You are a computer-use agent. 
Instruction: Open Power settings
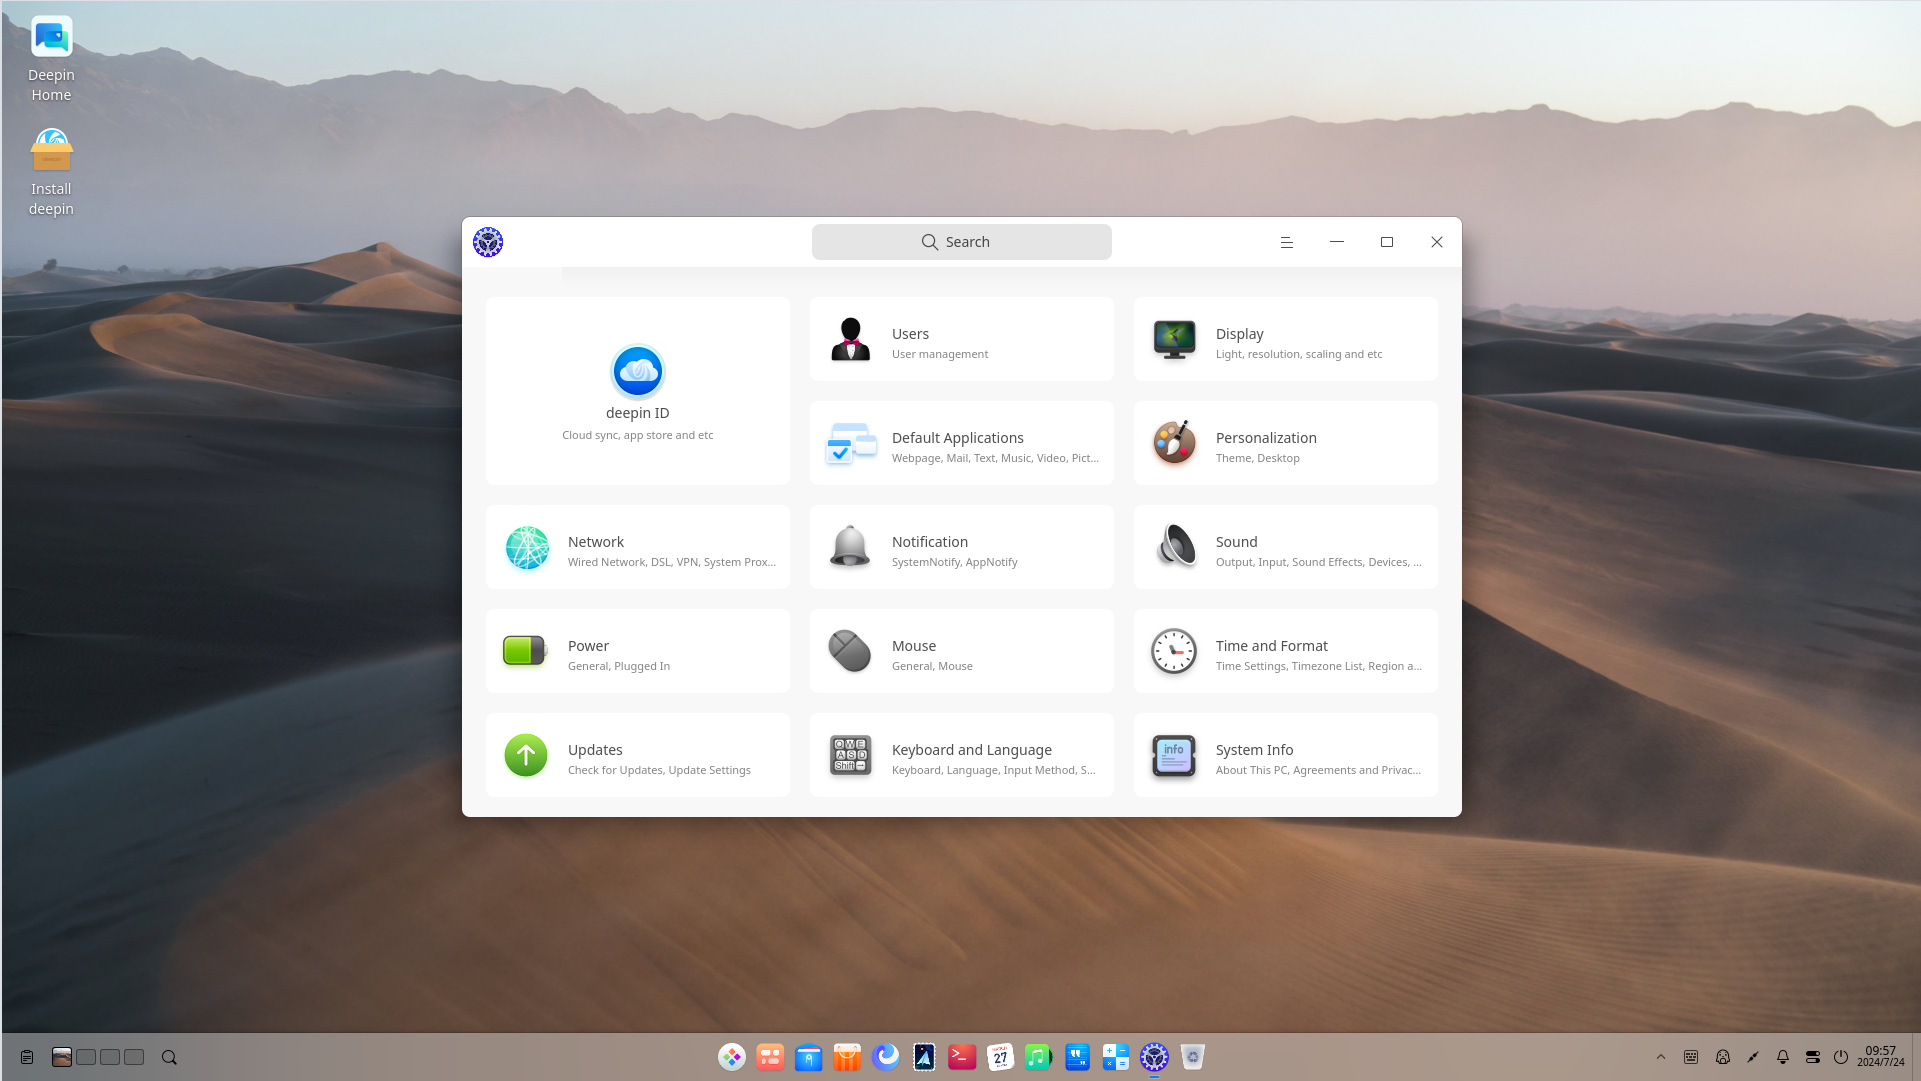(637, 651)
